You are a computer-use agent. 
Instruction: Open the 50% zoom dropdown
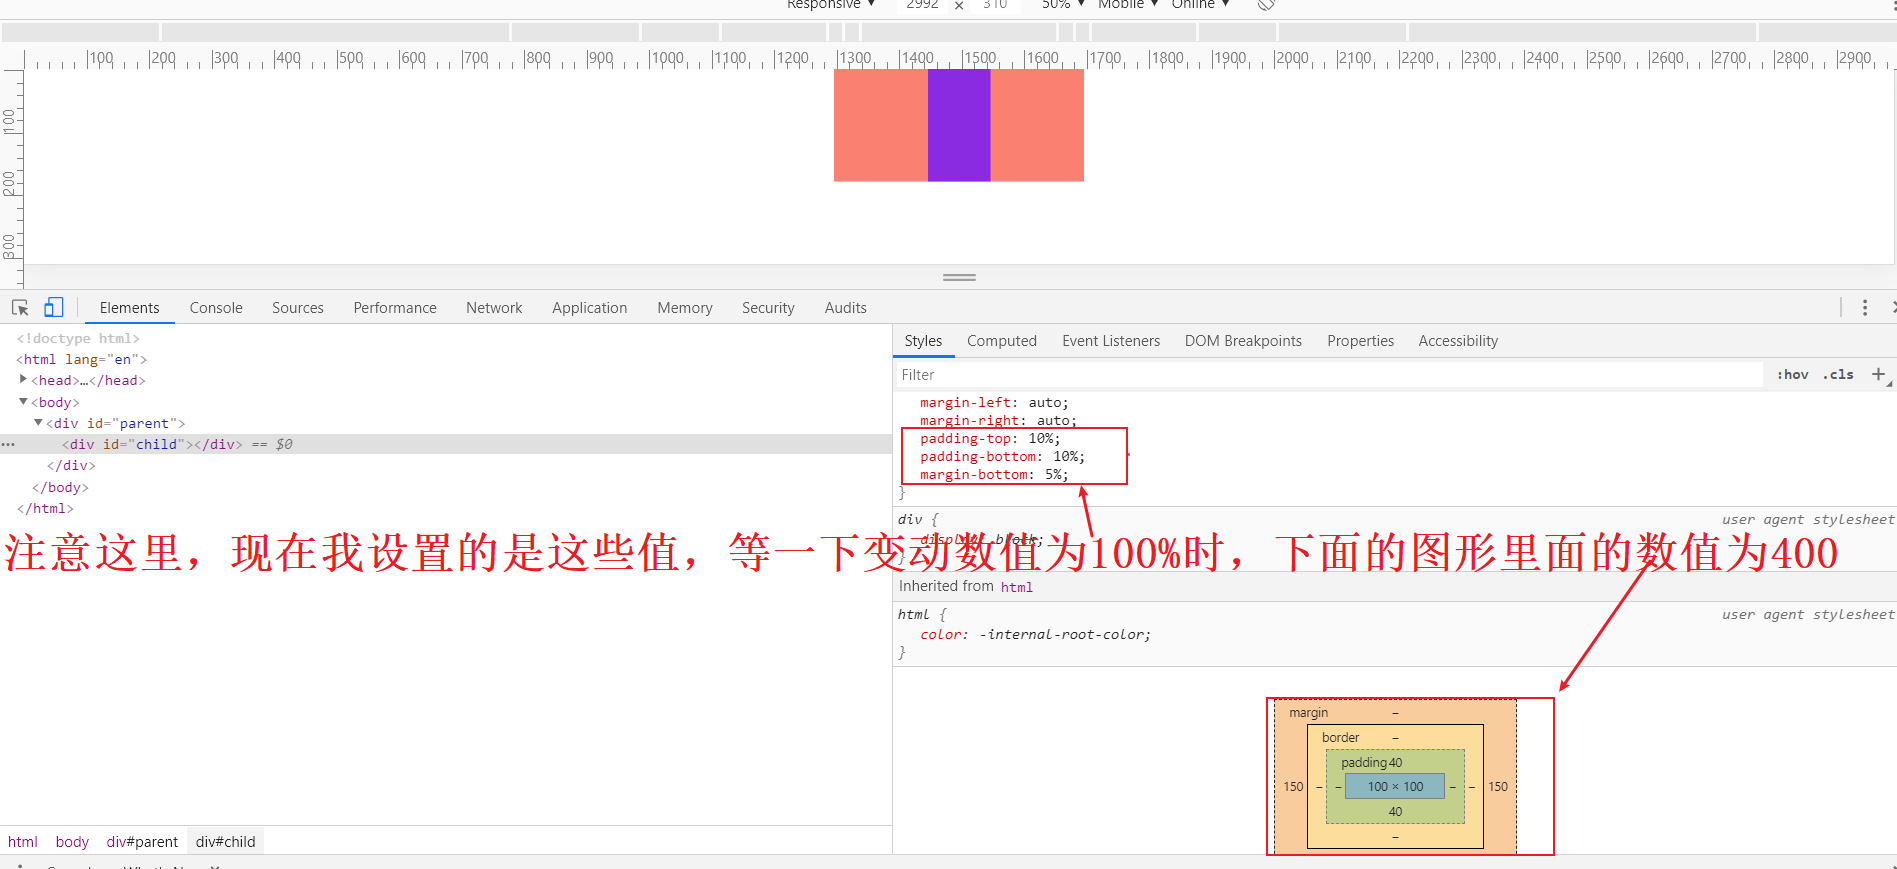click(x=1063, y=4)
